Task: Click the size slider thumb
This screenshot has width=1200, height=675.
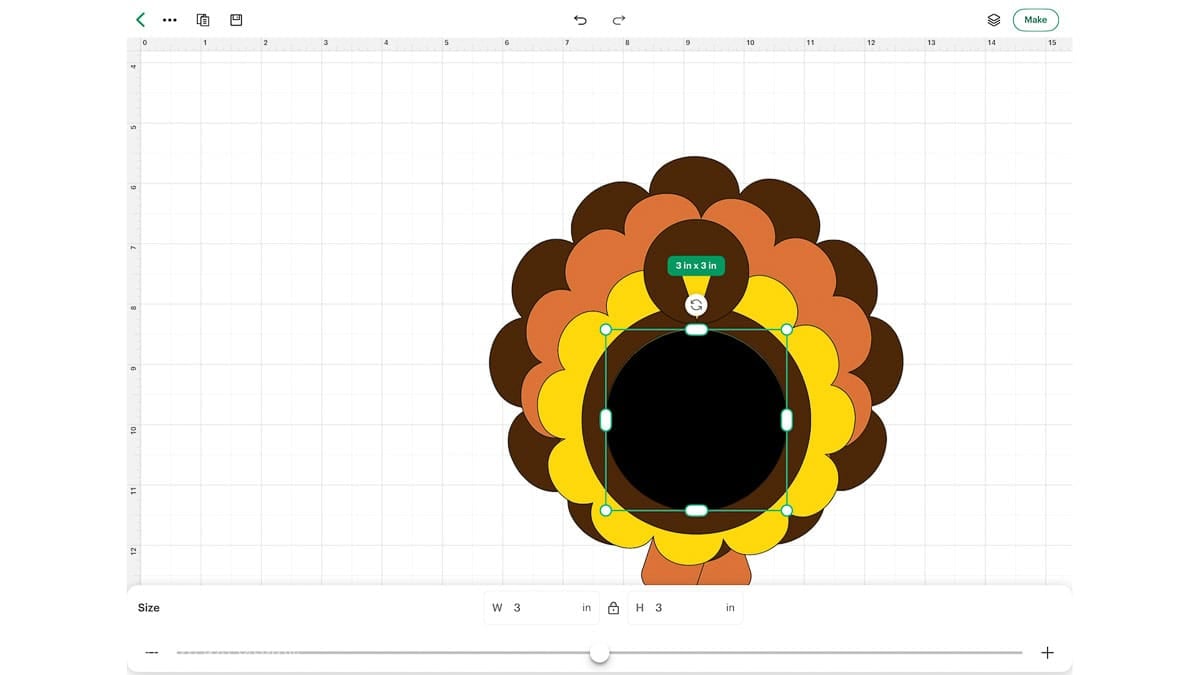Action: click(599, 653)
